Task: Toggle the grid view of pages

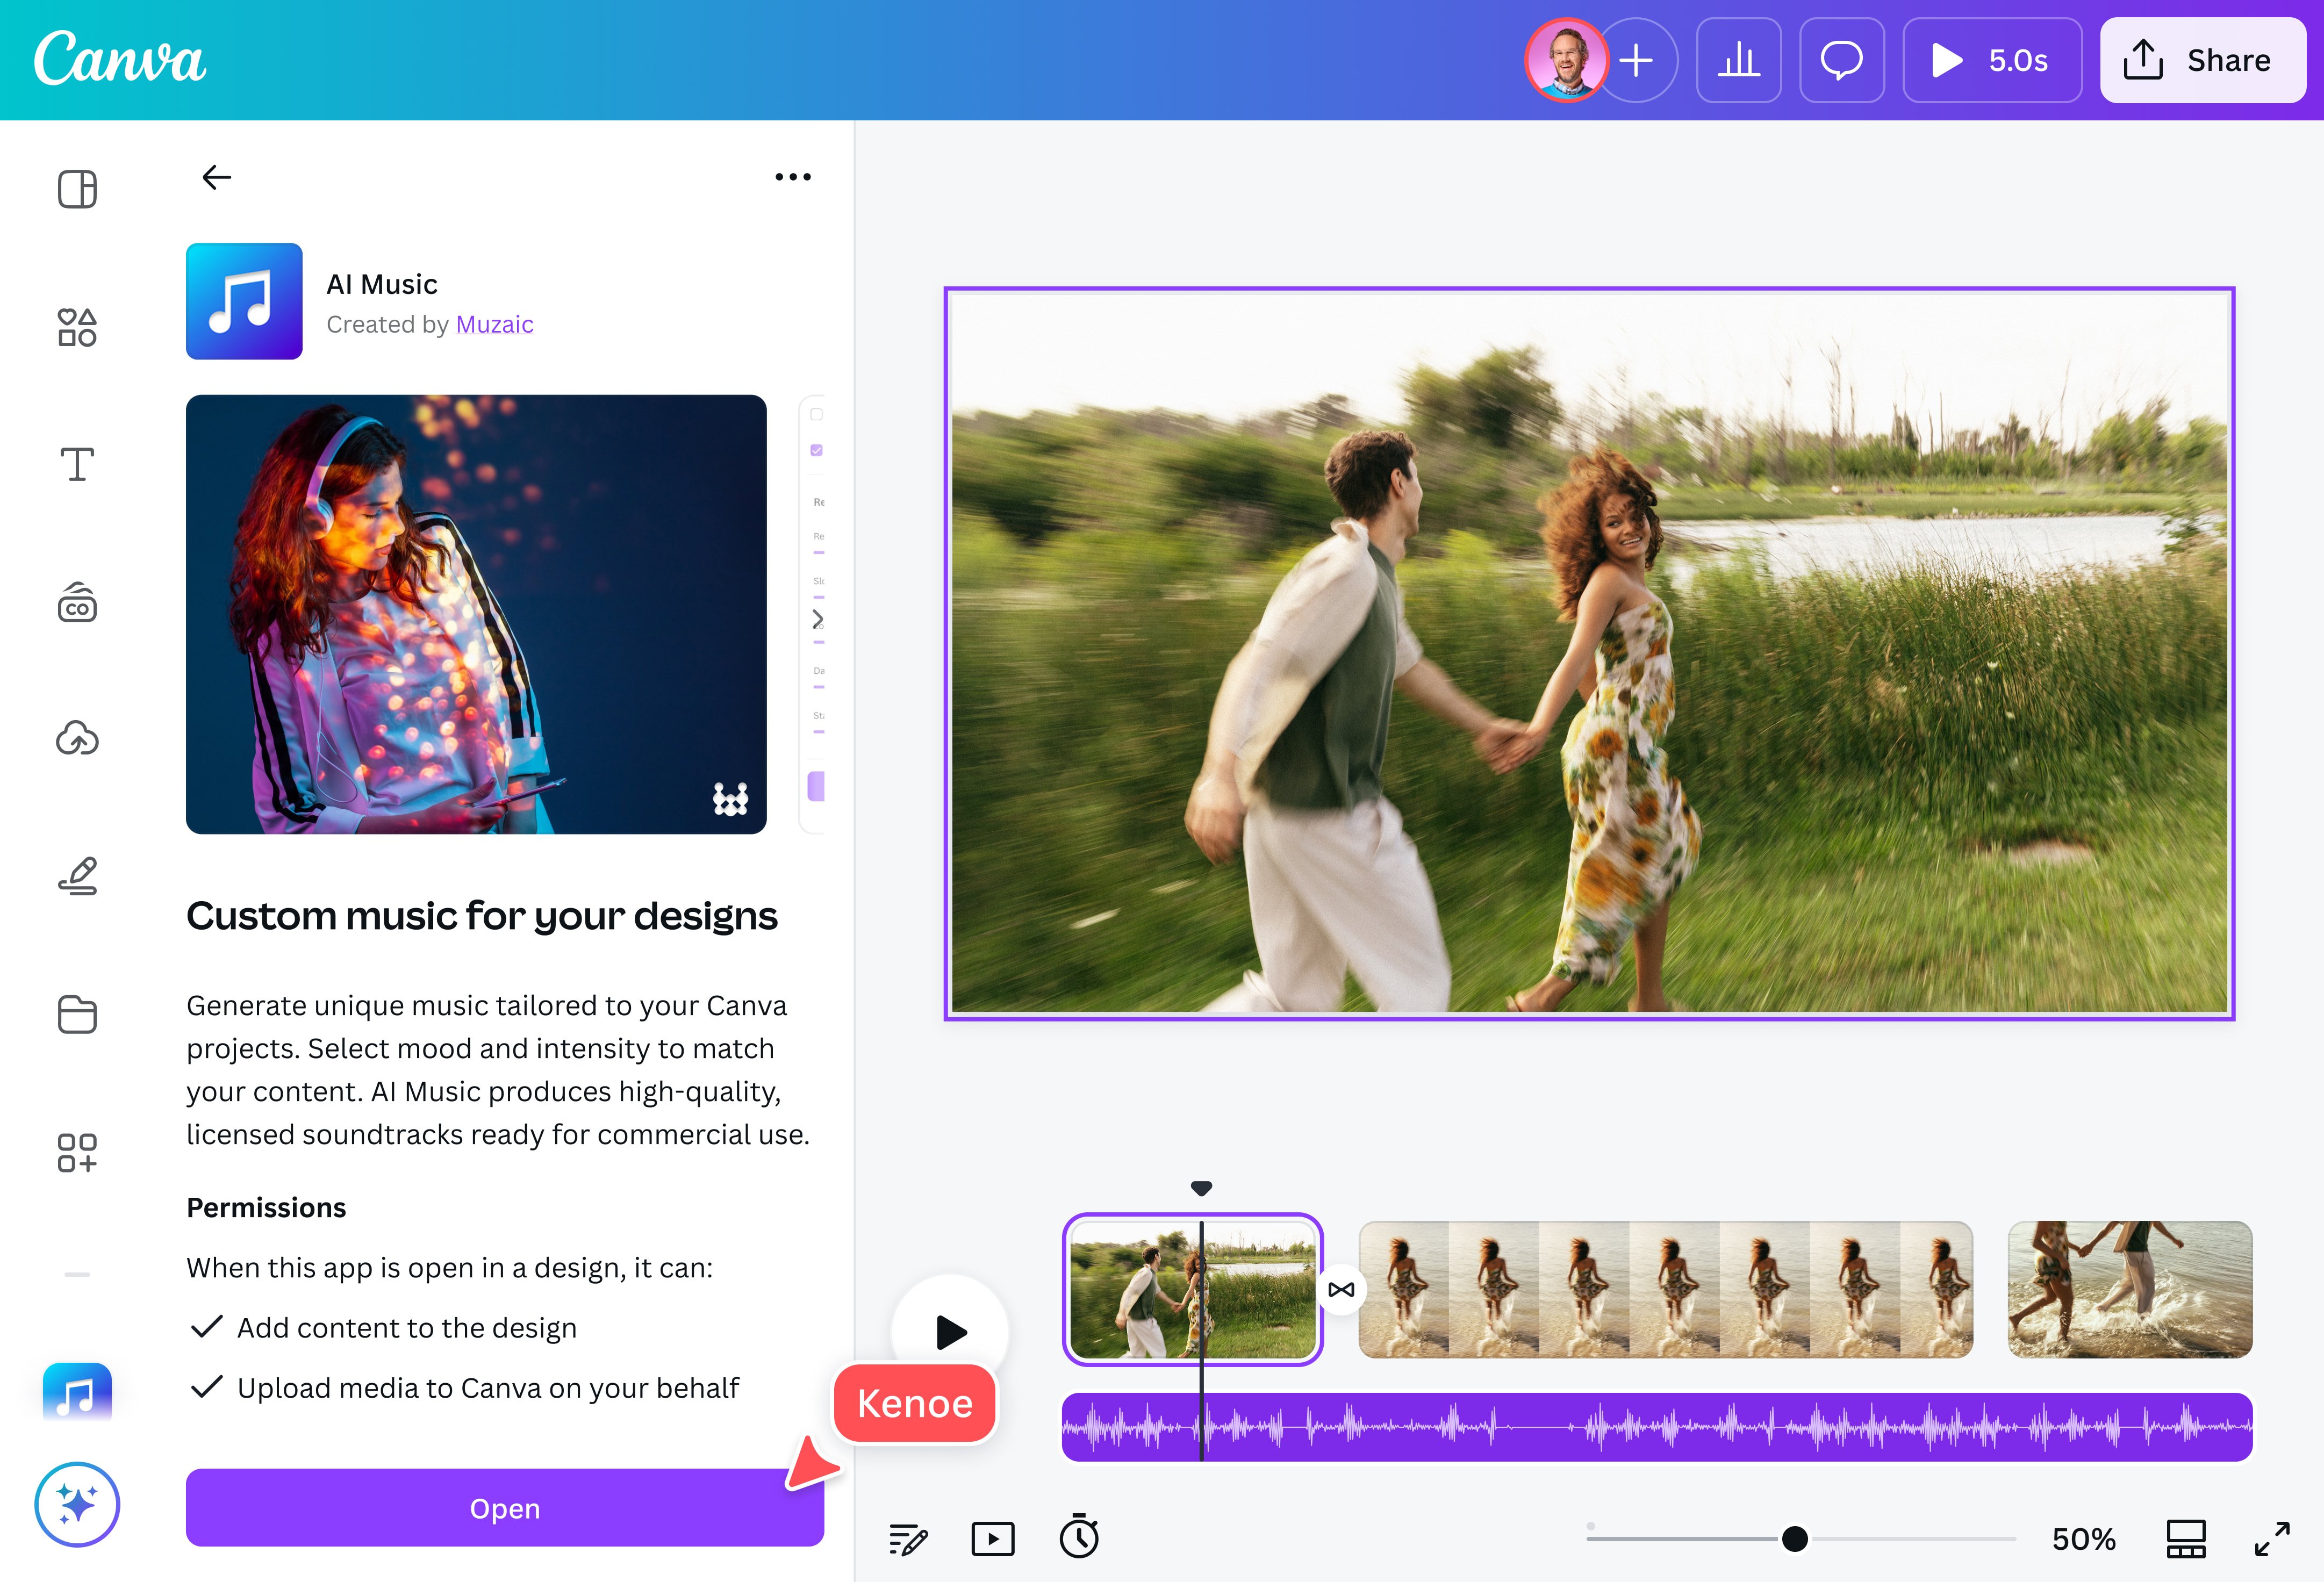Action: pyautogui.click(x=2185, y=1538)
